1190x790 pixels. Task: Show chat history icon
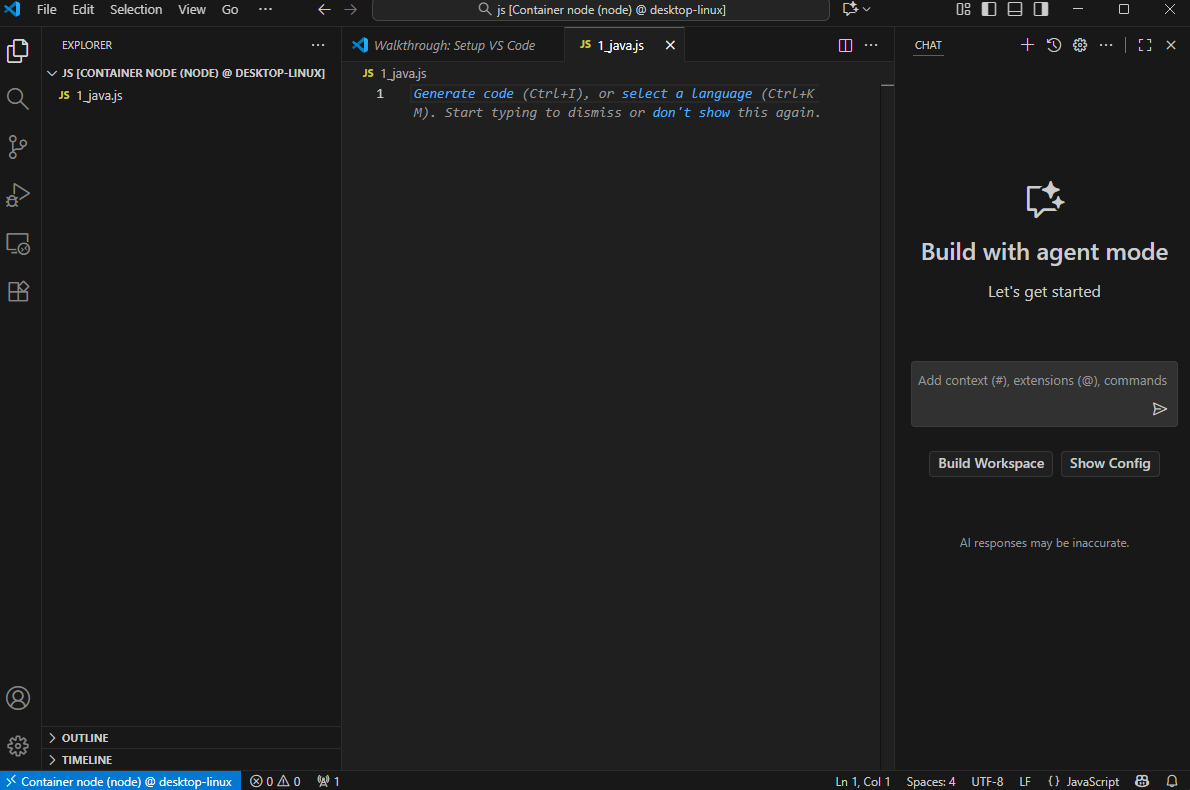pyautogui.click(x=1053, y=45)
